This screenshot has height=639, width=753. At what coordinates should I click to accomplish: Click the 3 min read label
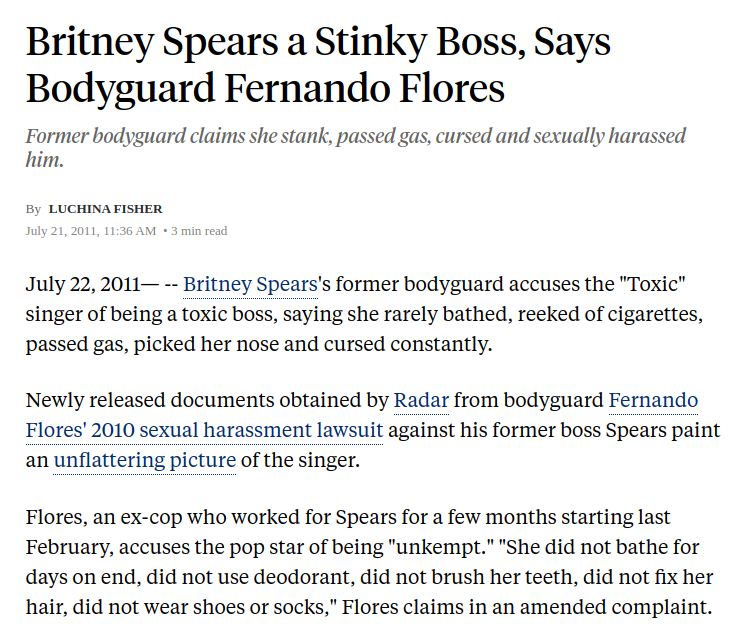pyautogui.click(x=199, y=231)
